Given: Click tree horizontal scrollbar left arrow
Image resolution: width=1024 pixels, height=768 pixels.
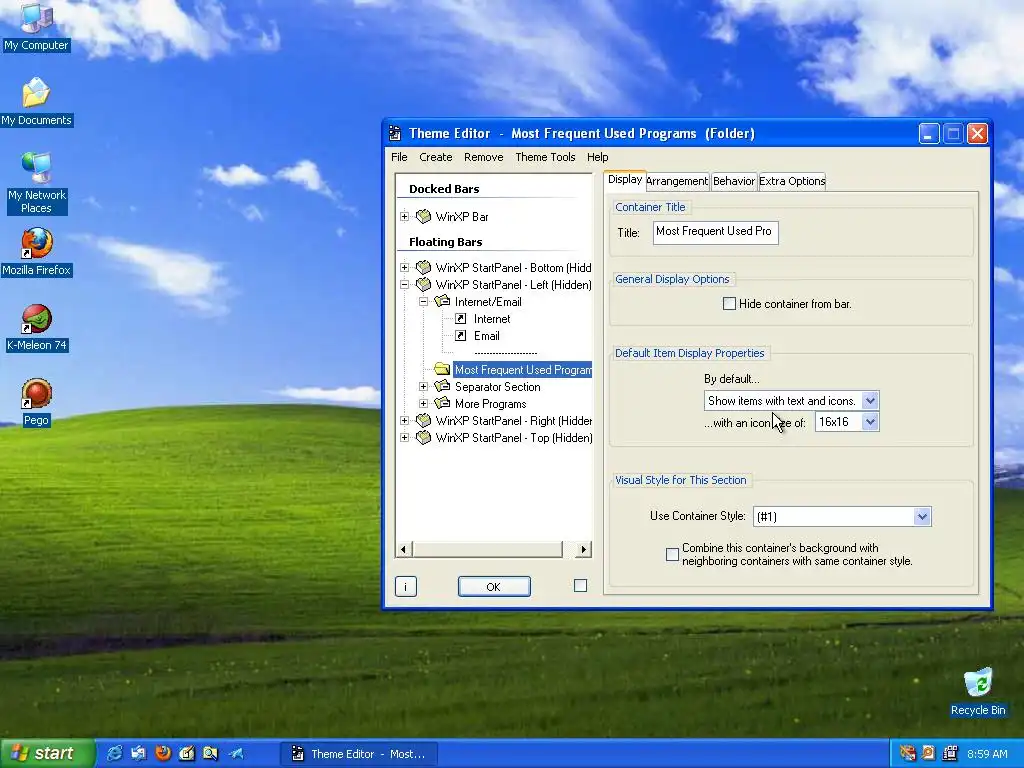Looking at the screenshot, I should click(x=404, y=549).
